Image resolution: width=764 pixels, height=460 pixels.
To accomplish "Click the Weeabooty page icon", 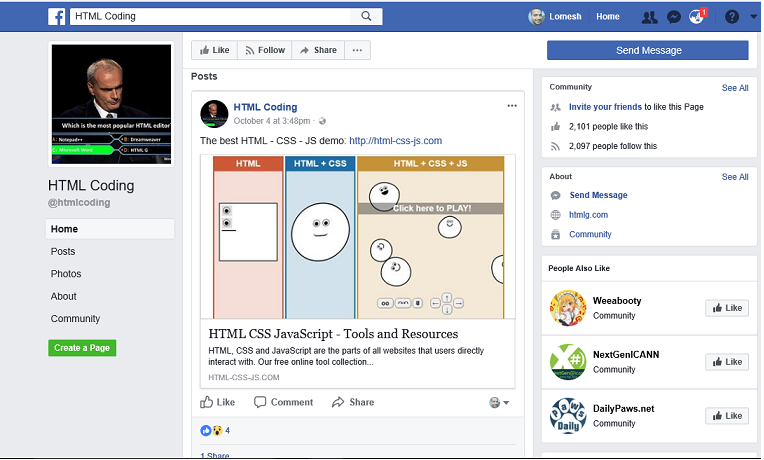I will pyautogui.click(x=567, y=308).
